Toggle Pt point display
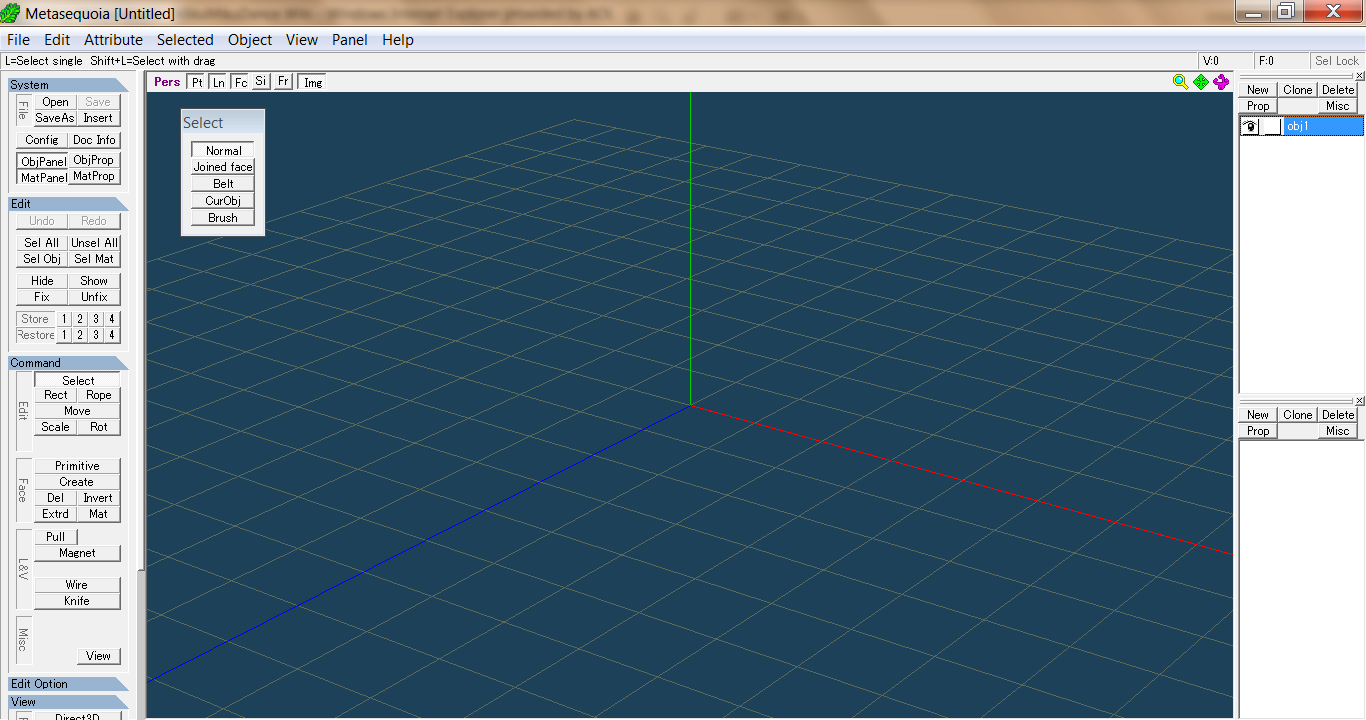This screenshot has height=720, width=1366. [x=197, y=82]
